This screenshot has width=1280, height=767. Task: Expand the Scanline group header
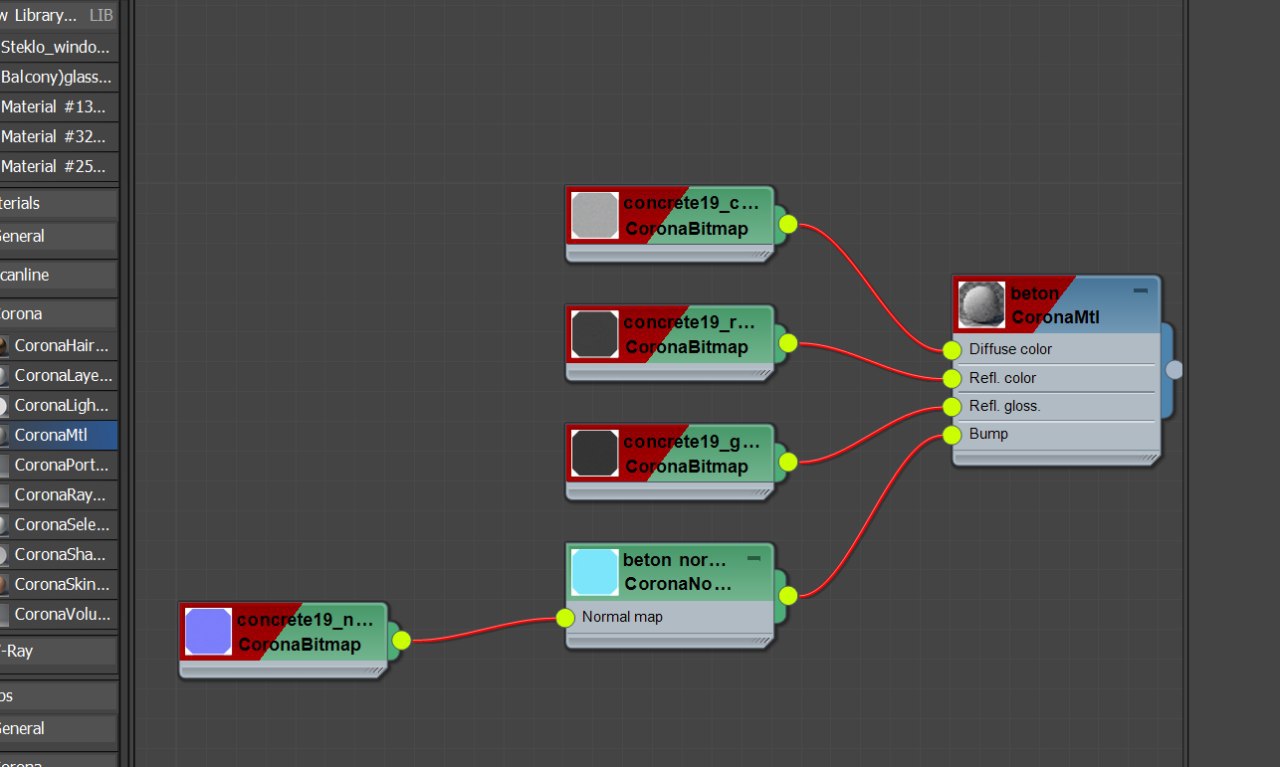58,275
